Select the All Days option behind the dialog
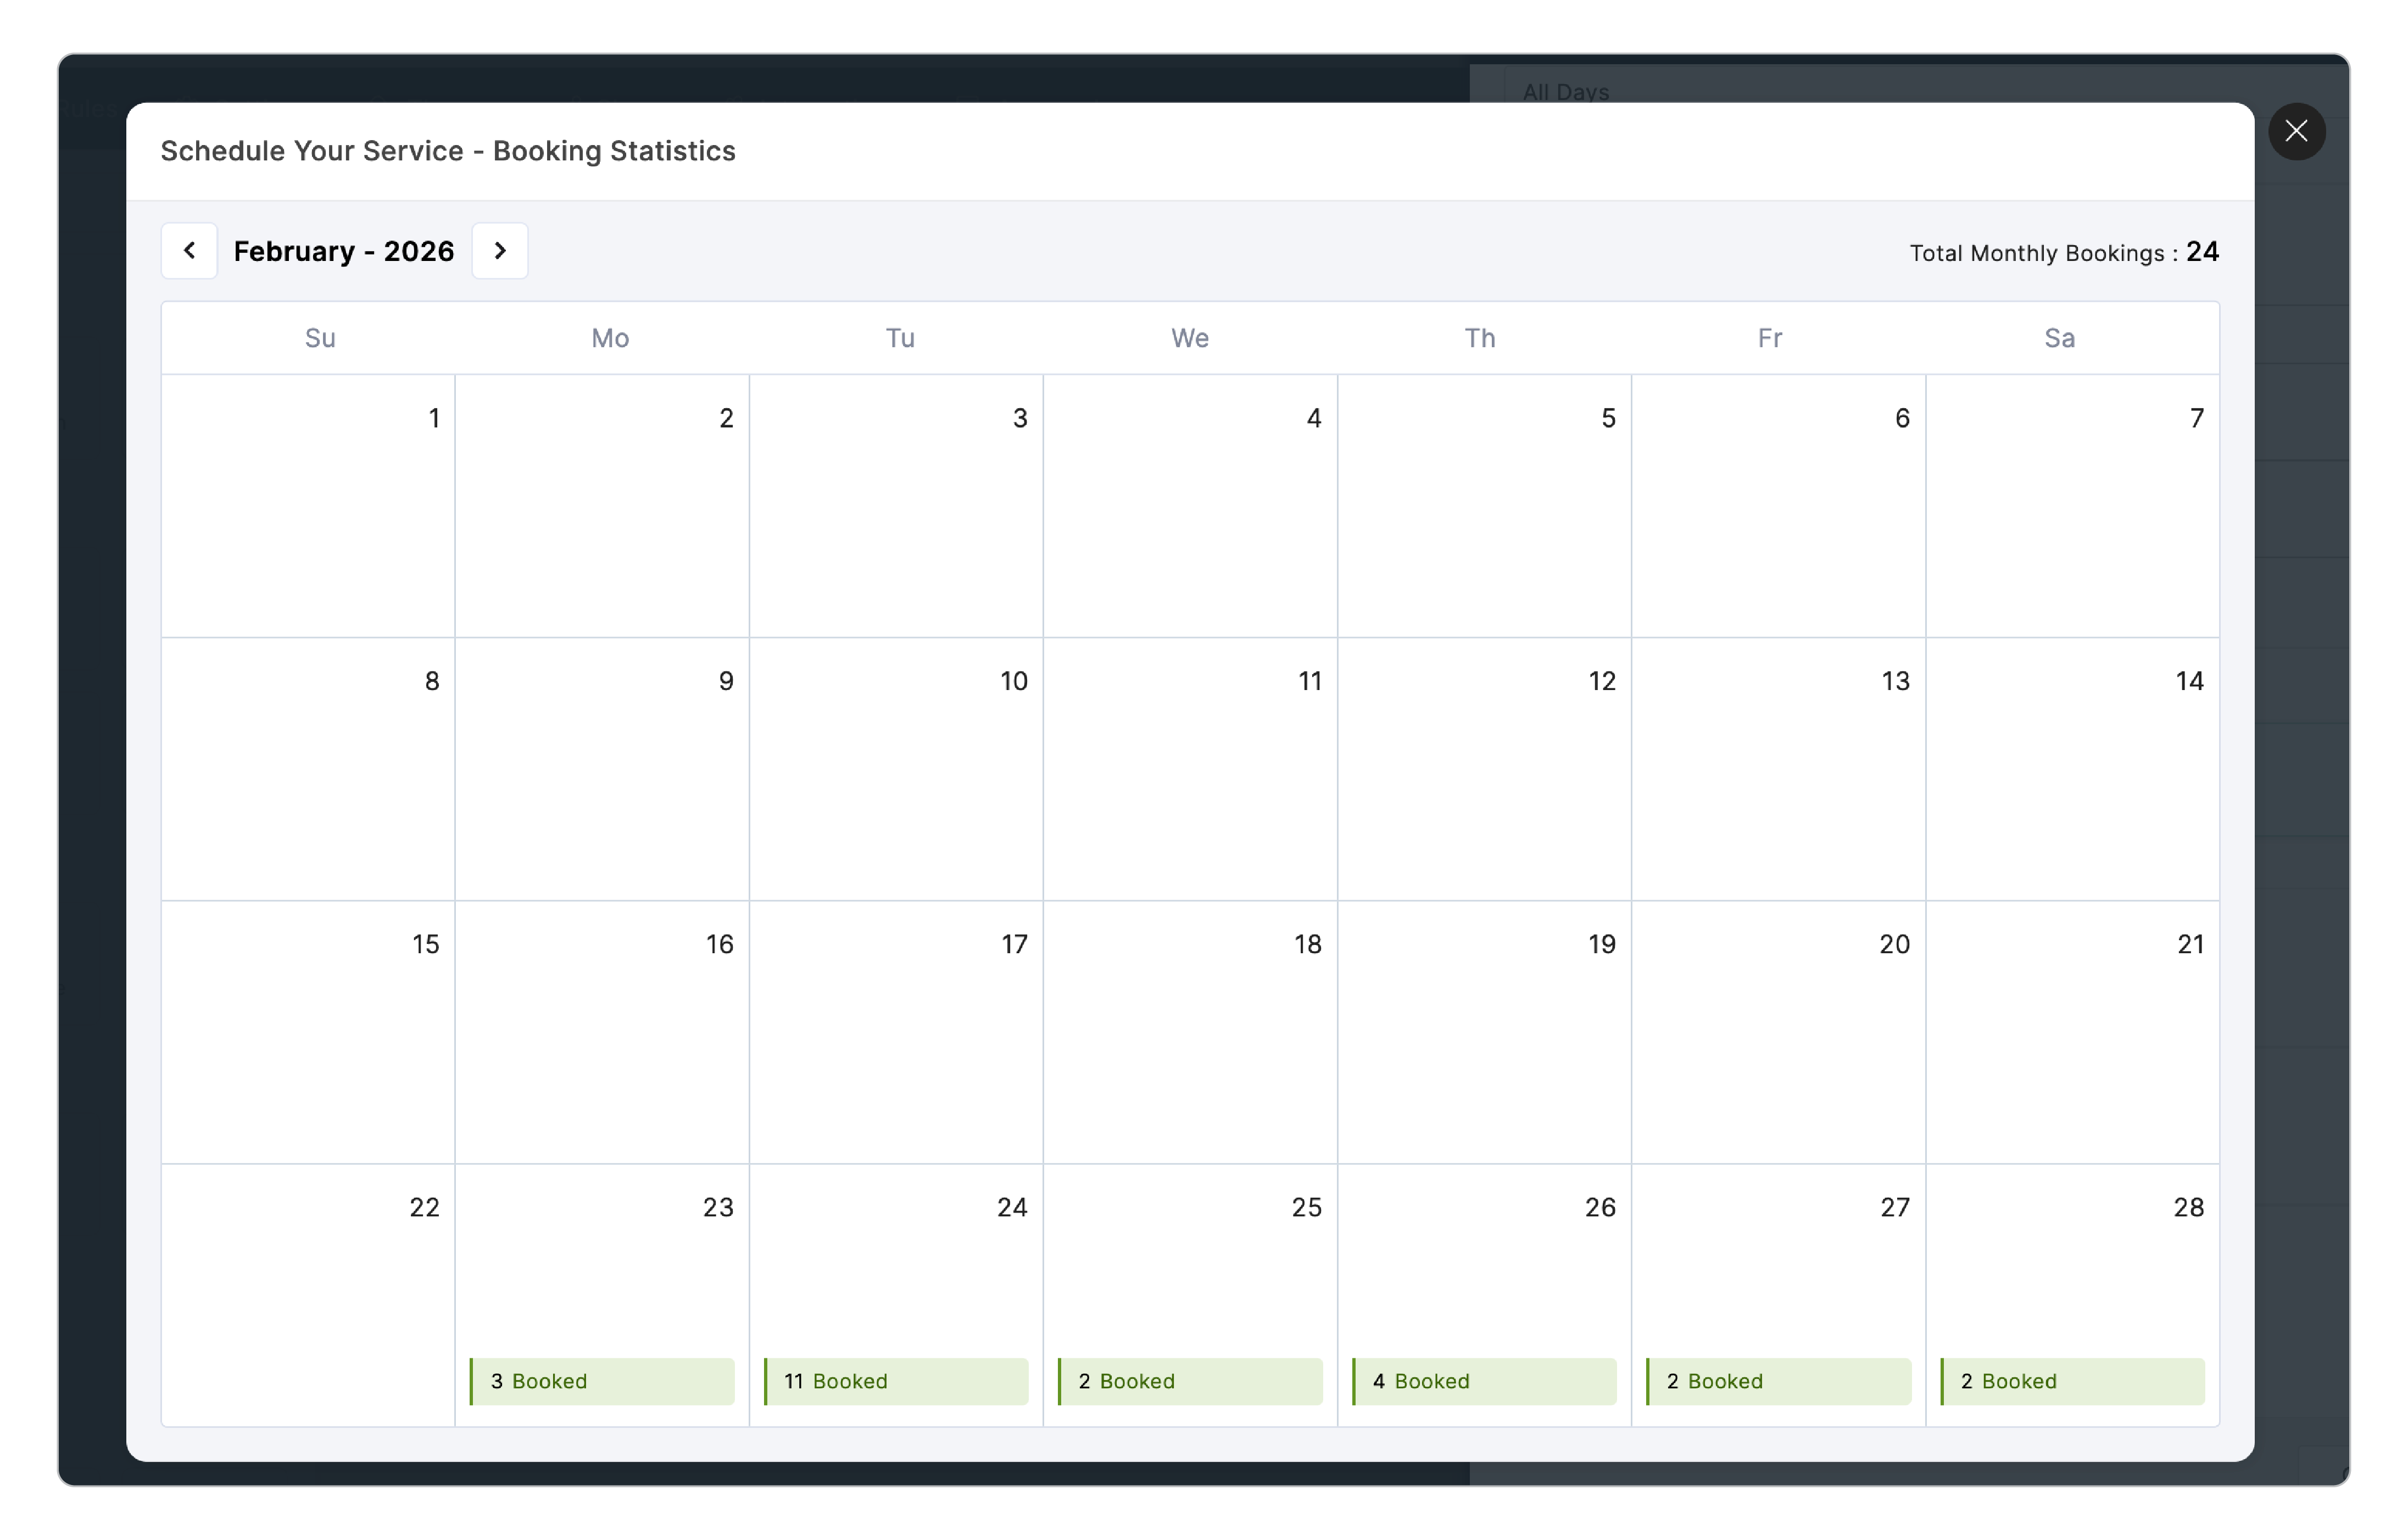The height and width of the screenshot is (1540, 2408). (1565, 92)
